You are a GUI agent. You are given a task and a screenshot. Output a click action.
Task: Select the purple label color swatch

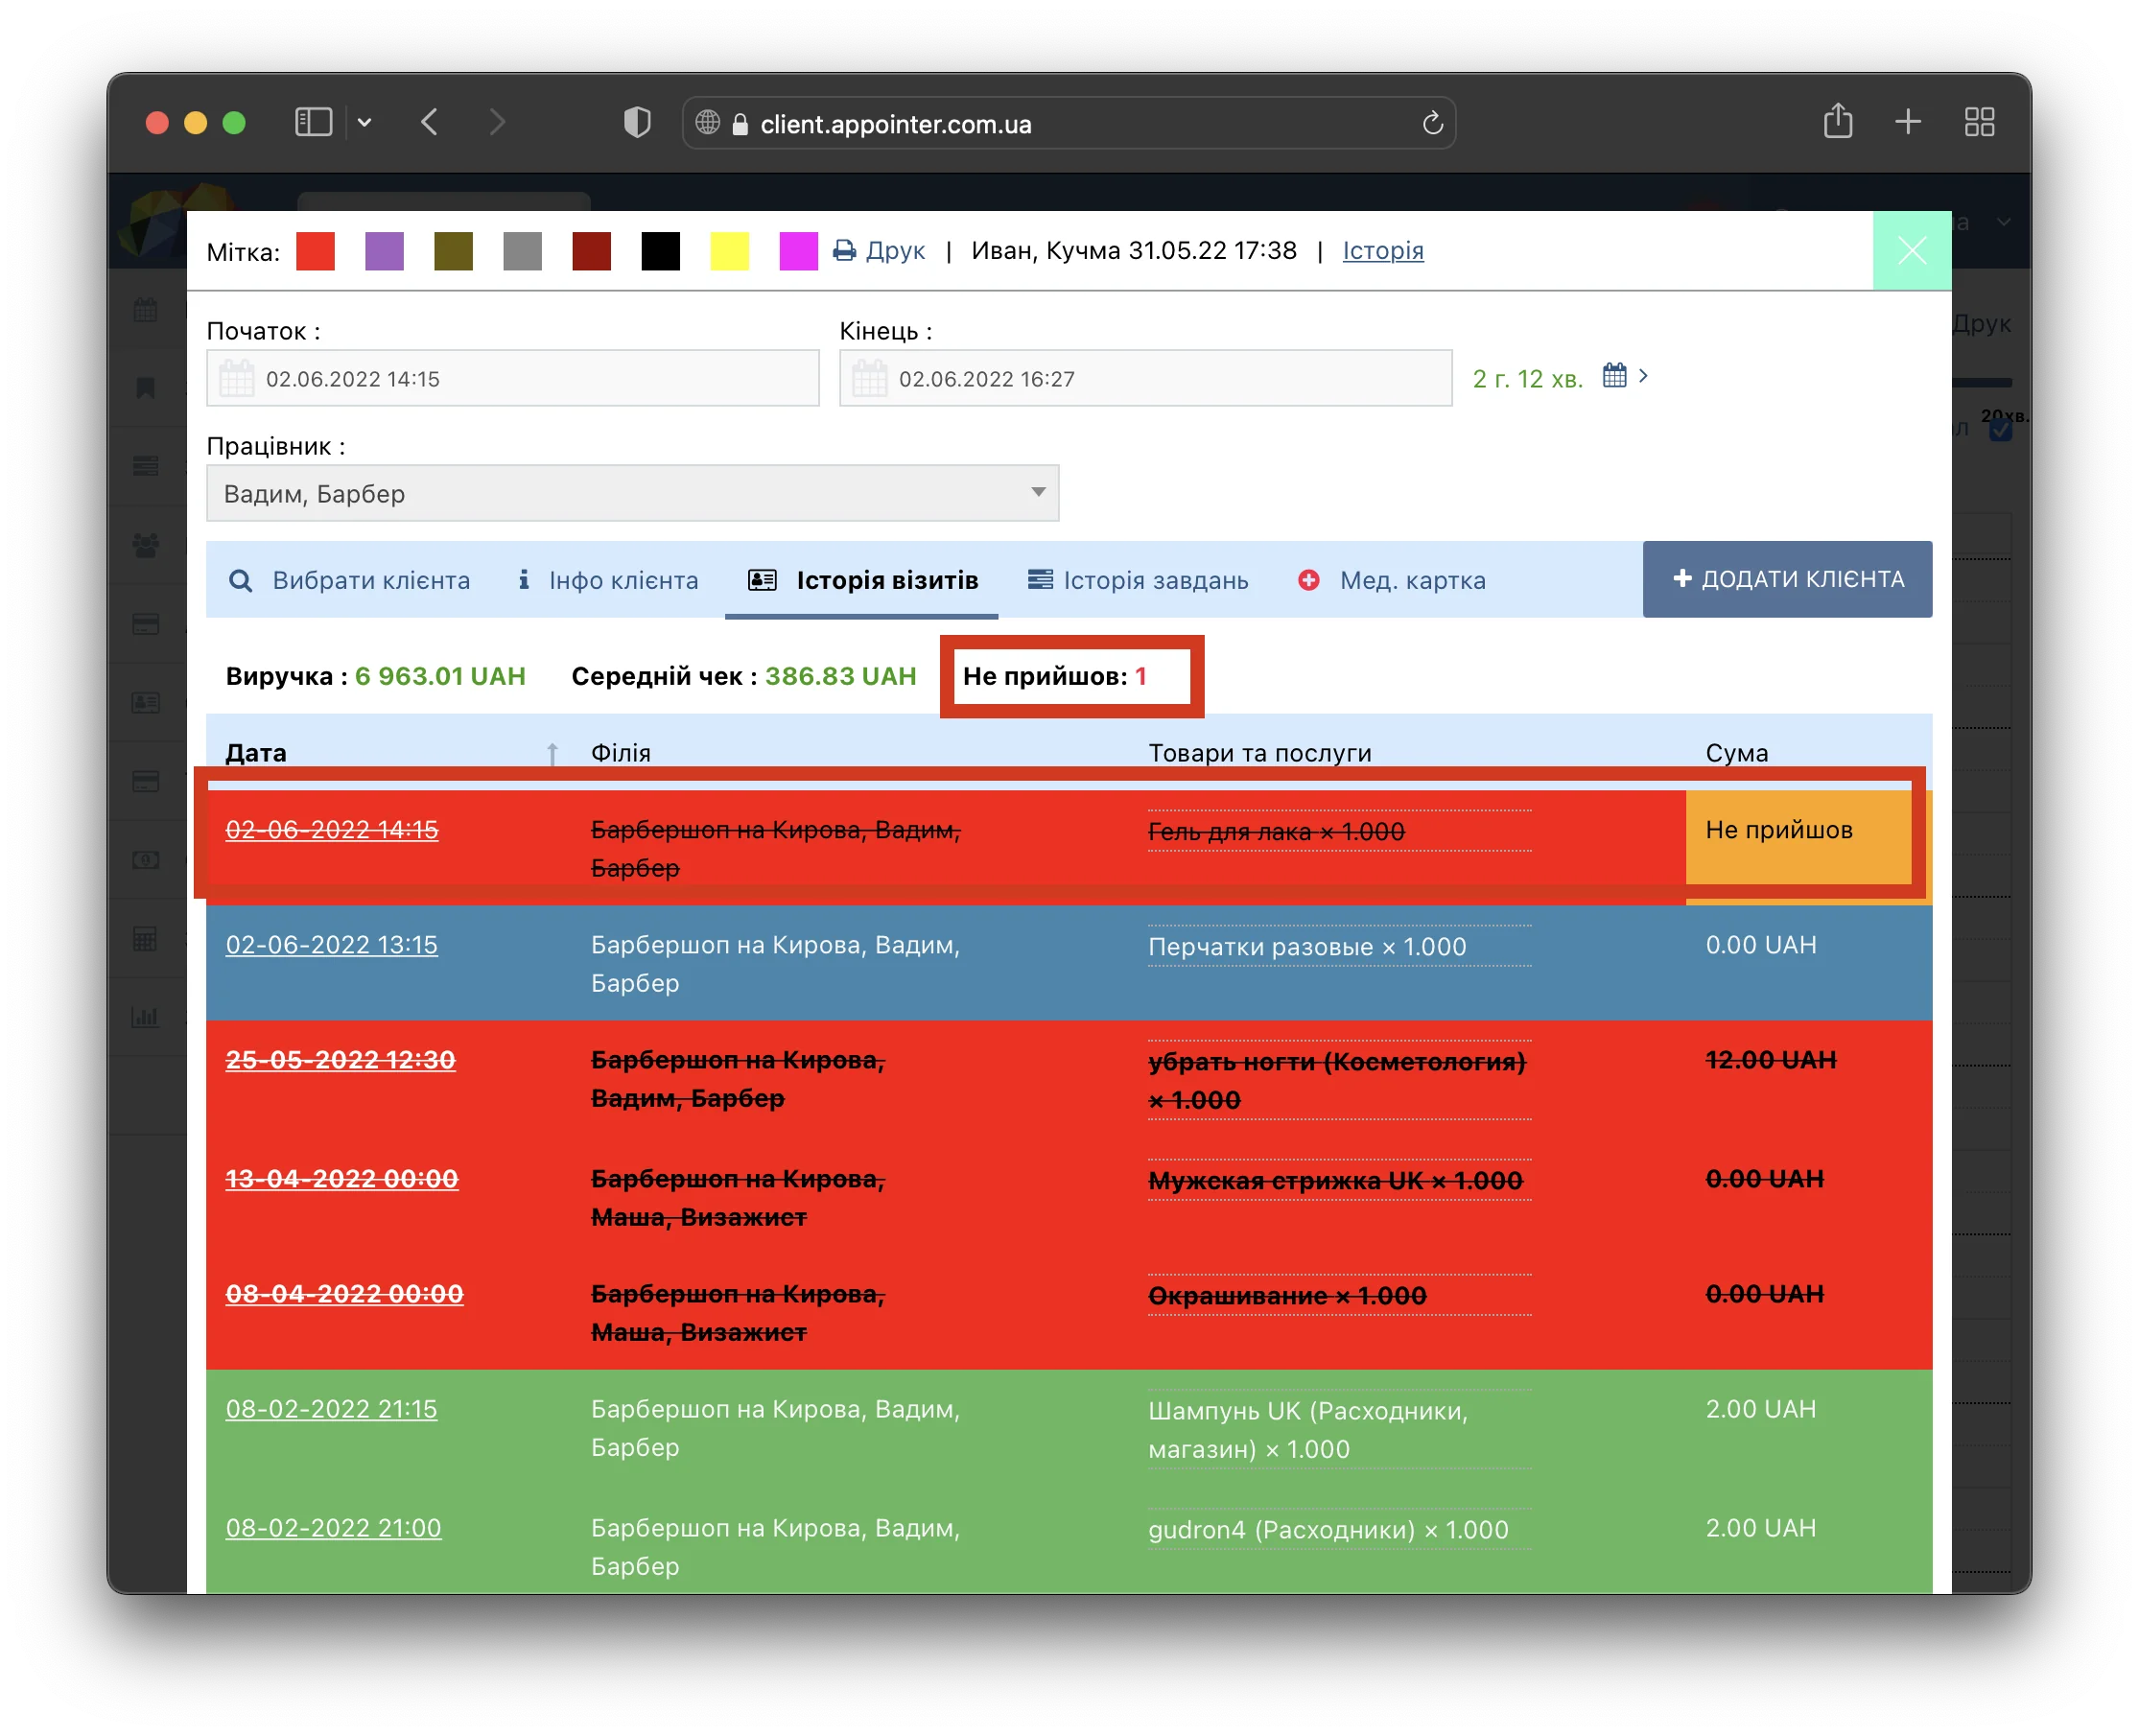click(x=384, y=251)
